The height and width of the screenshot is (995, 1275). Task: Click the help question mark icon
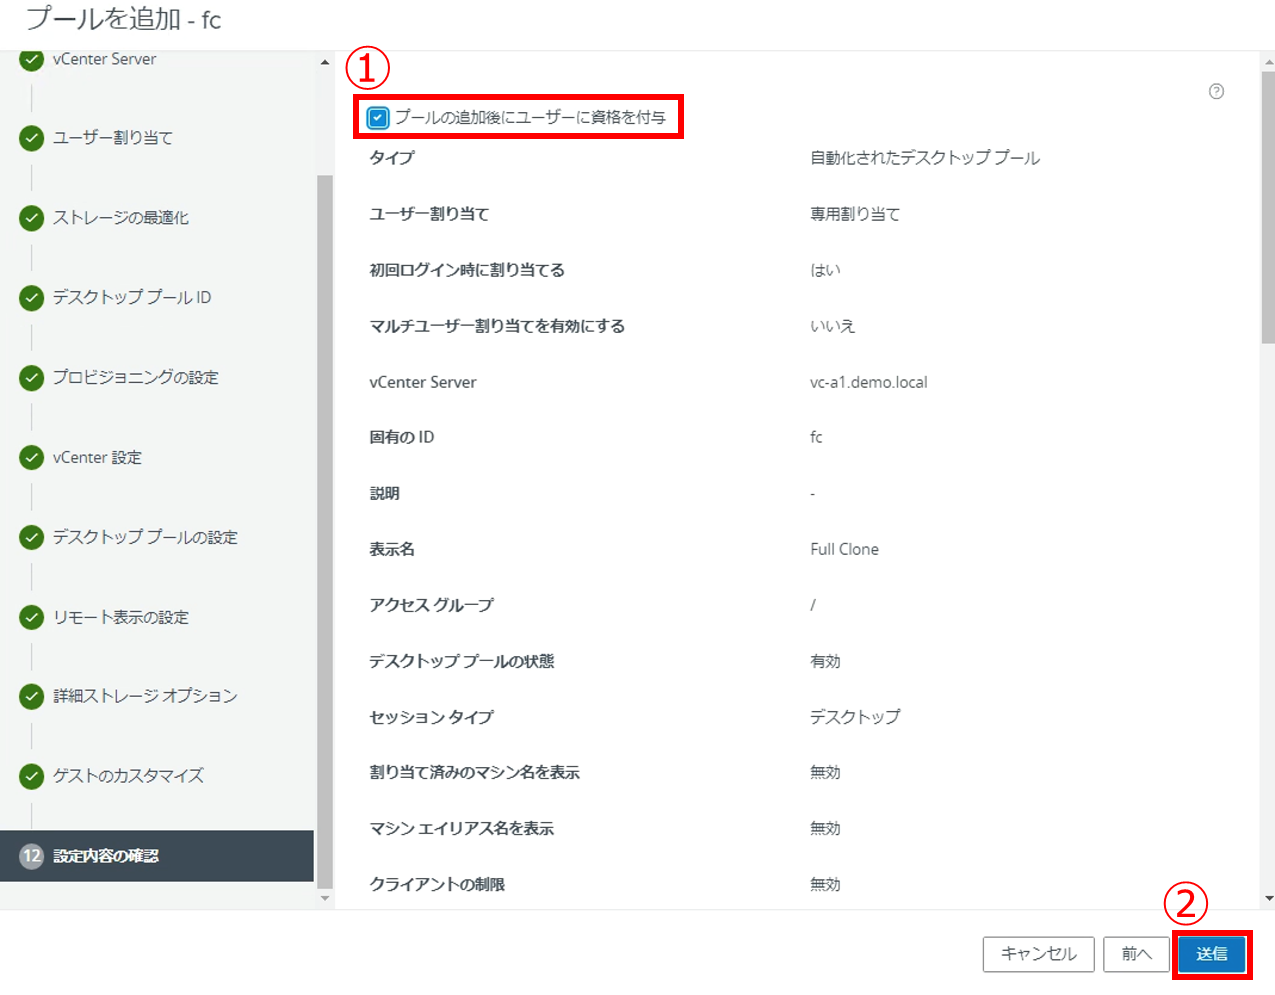click(1216, 92)
